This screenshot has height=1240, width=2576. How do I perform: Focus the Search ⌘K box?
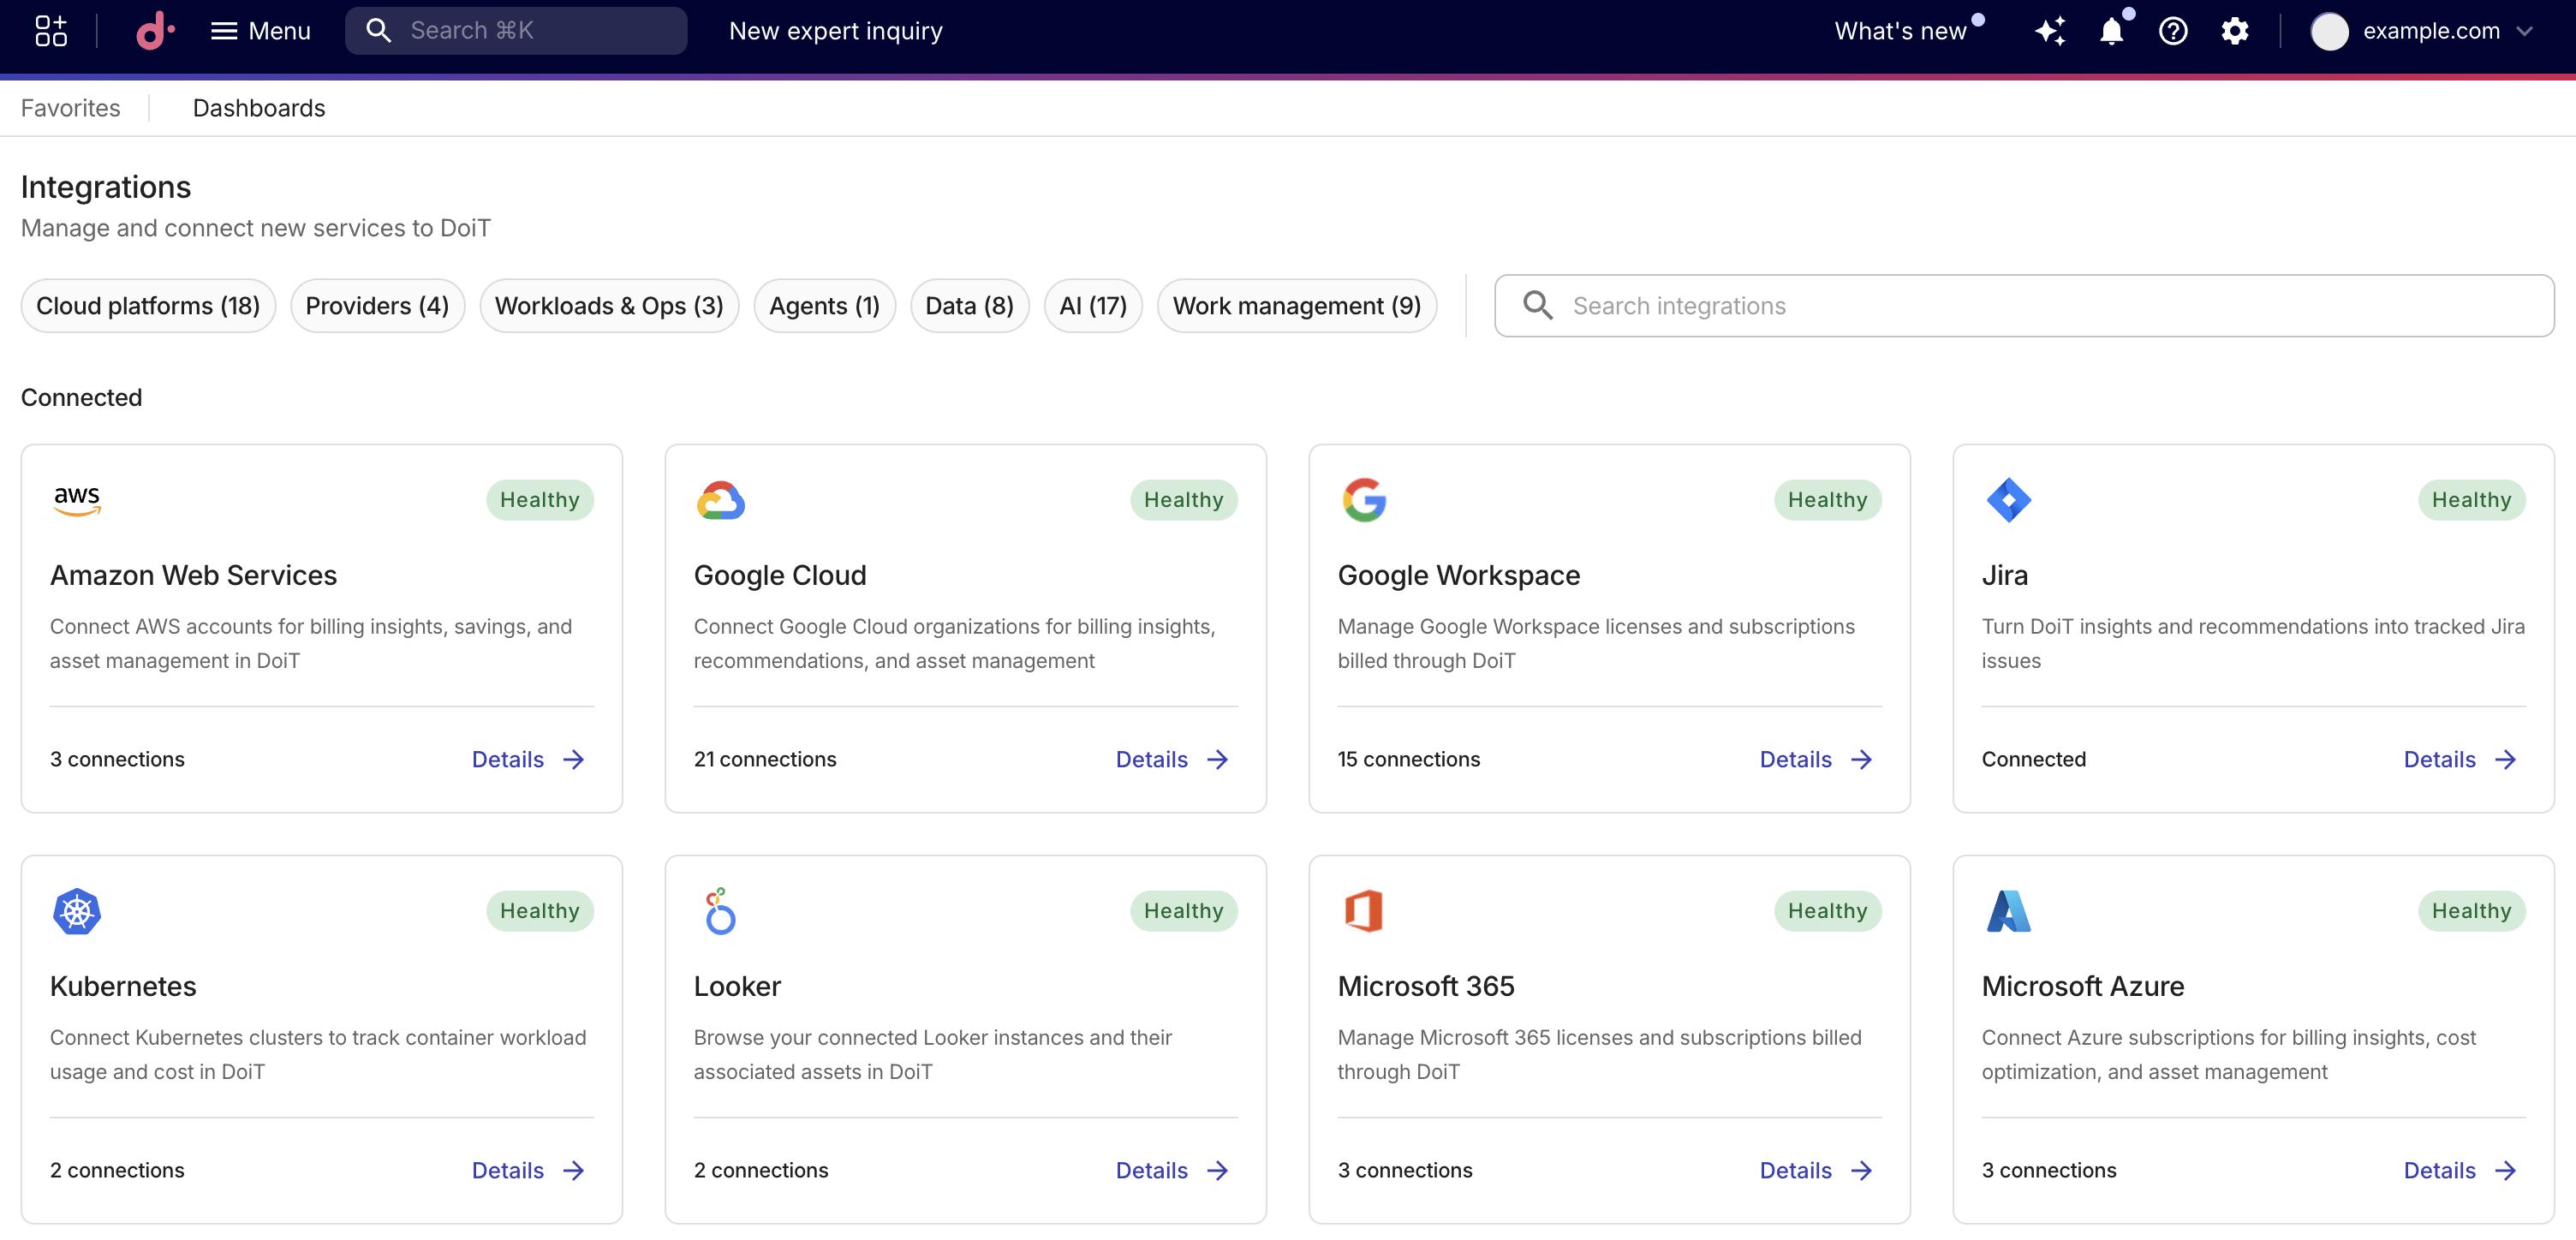516,31
